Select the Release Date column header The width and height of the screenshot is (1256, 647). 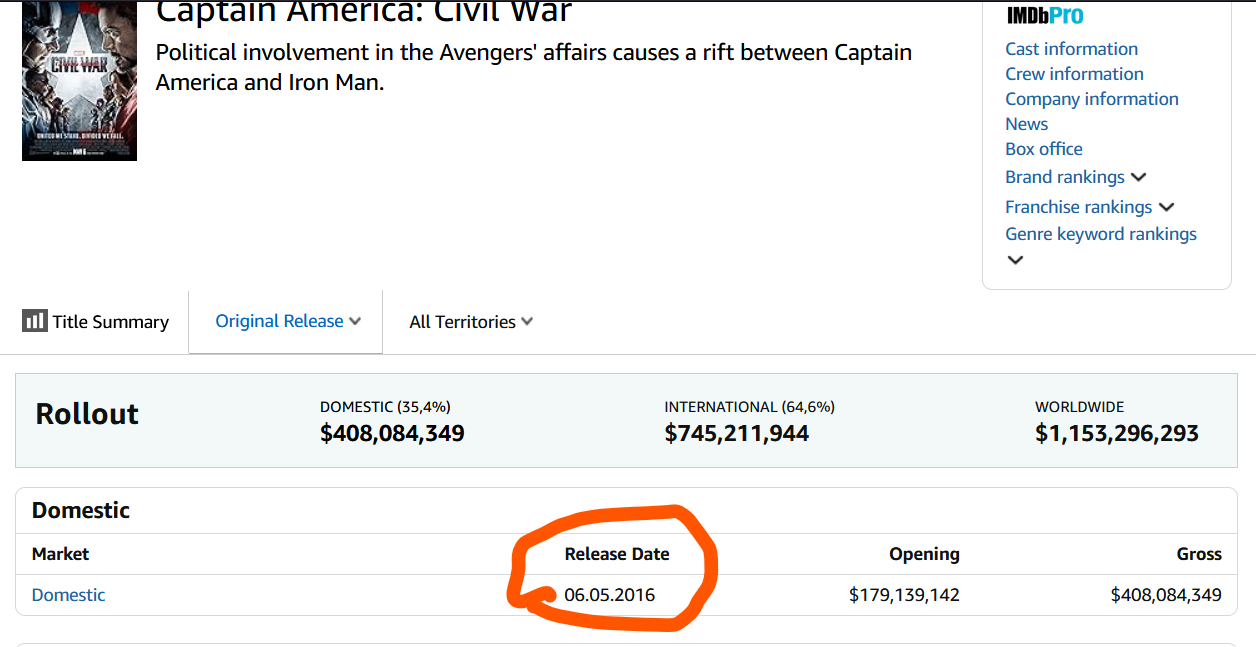(x=617, y=554)
